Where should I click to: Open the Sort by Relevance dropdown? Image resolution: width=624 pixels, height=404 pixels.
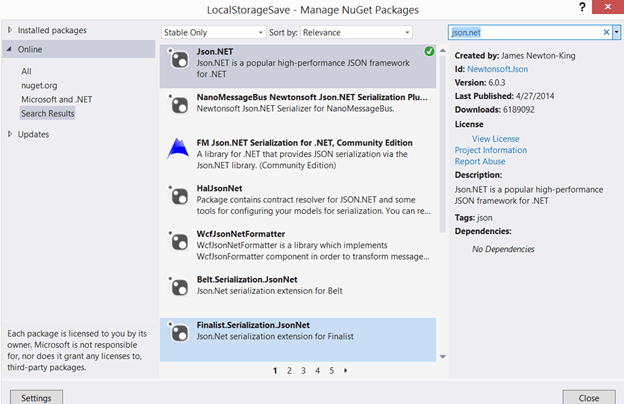pyautogui.click(x=355, y=32)
